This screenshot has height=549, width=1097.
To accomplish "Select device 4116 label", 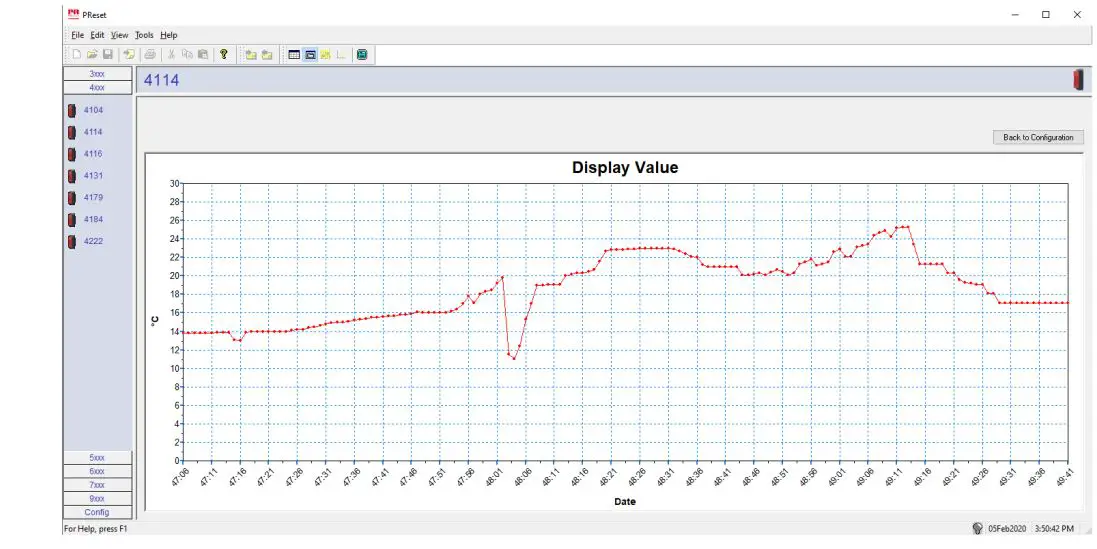I will [93, 154].
